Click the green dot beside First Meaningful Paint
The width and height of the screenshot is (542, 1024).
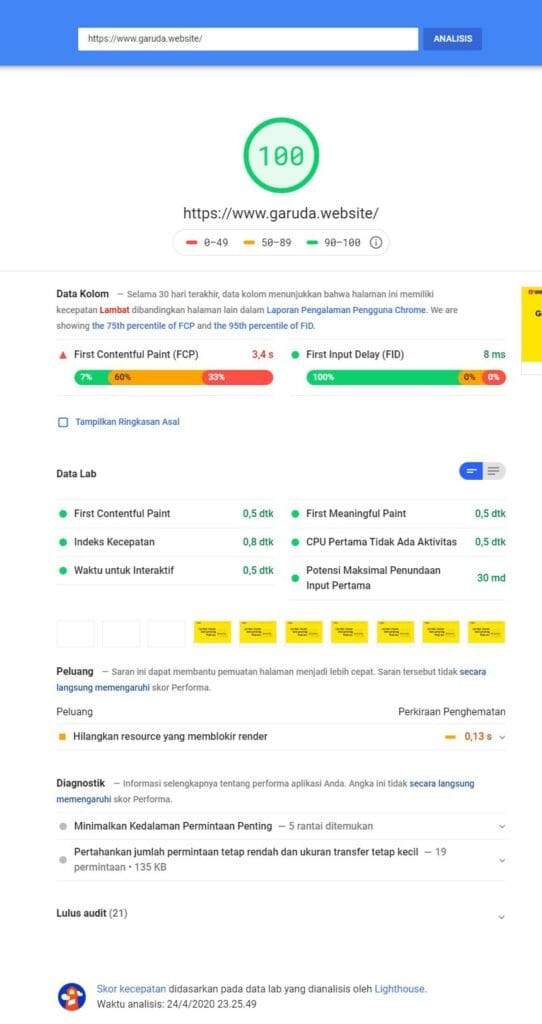tap(295, 514)
